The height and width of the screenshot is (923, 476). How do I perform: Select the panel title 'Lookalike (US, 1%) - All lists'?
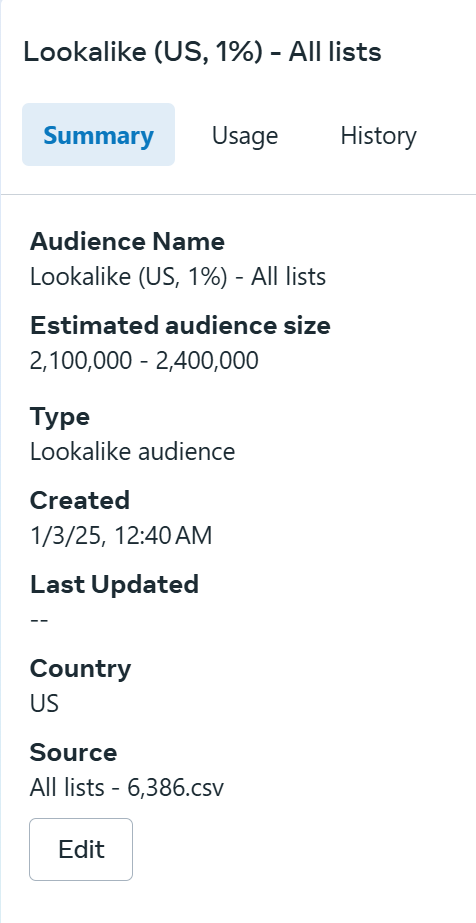[202, 52]
